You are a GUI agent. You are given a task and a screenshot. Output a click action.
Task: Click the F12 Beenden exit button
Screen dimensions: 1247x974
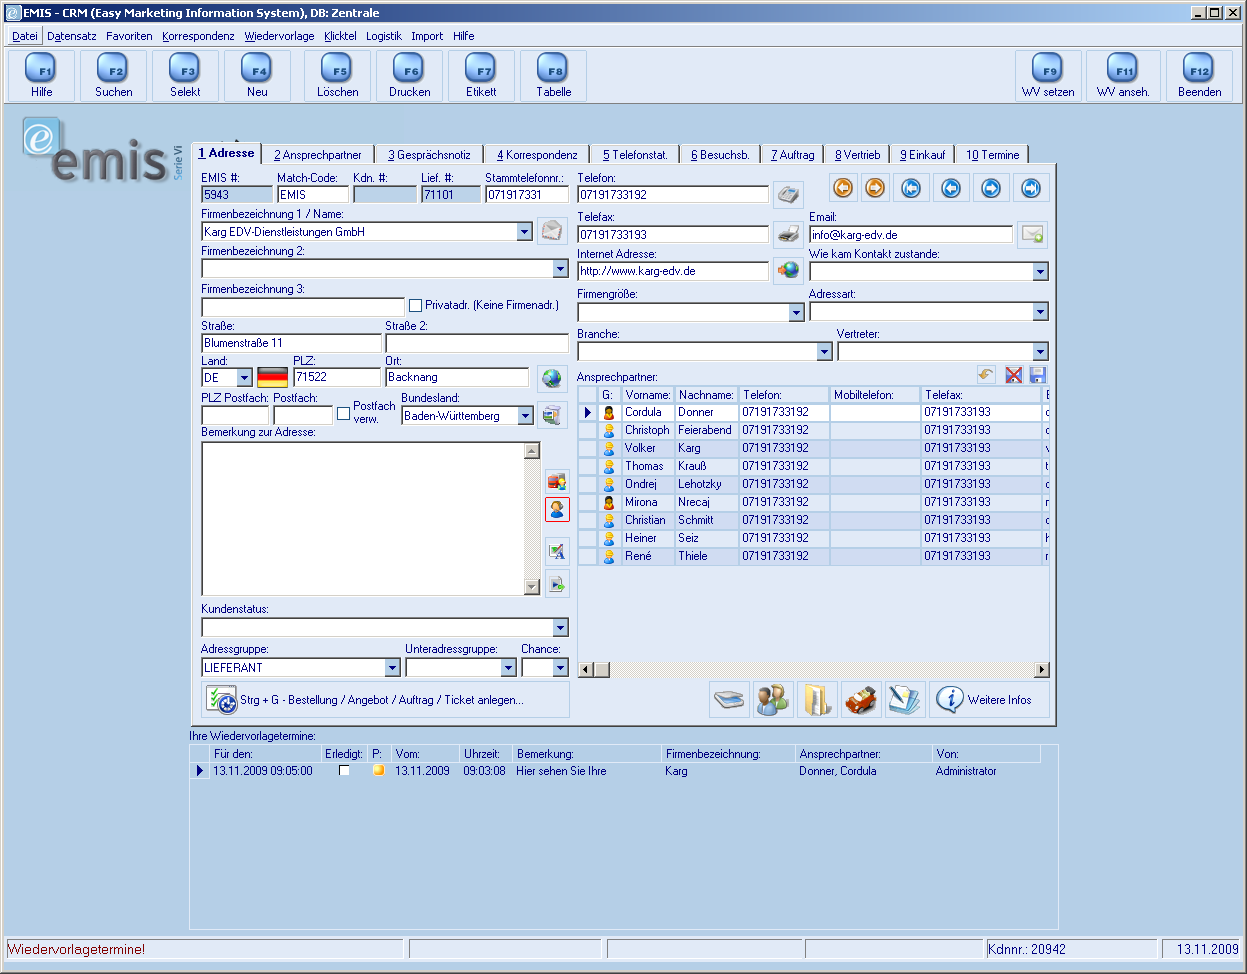[1199, 76]
